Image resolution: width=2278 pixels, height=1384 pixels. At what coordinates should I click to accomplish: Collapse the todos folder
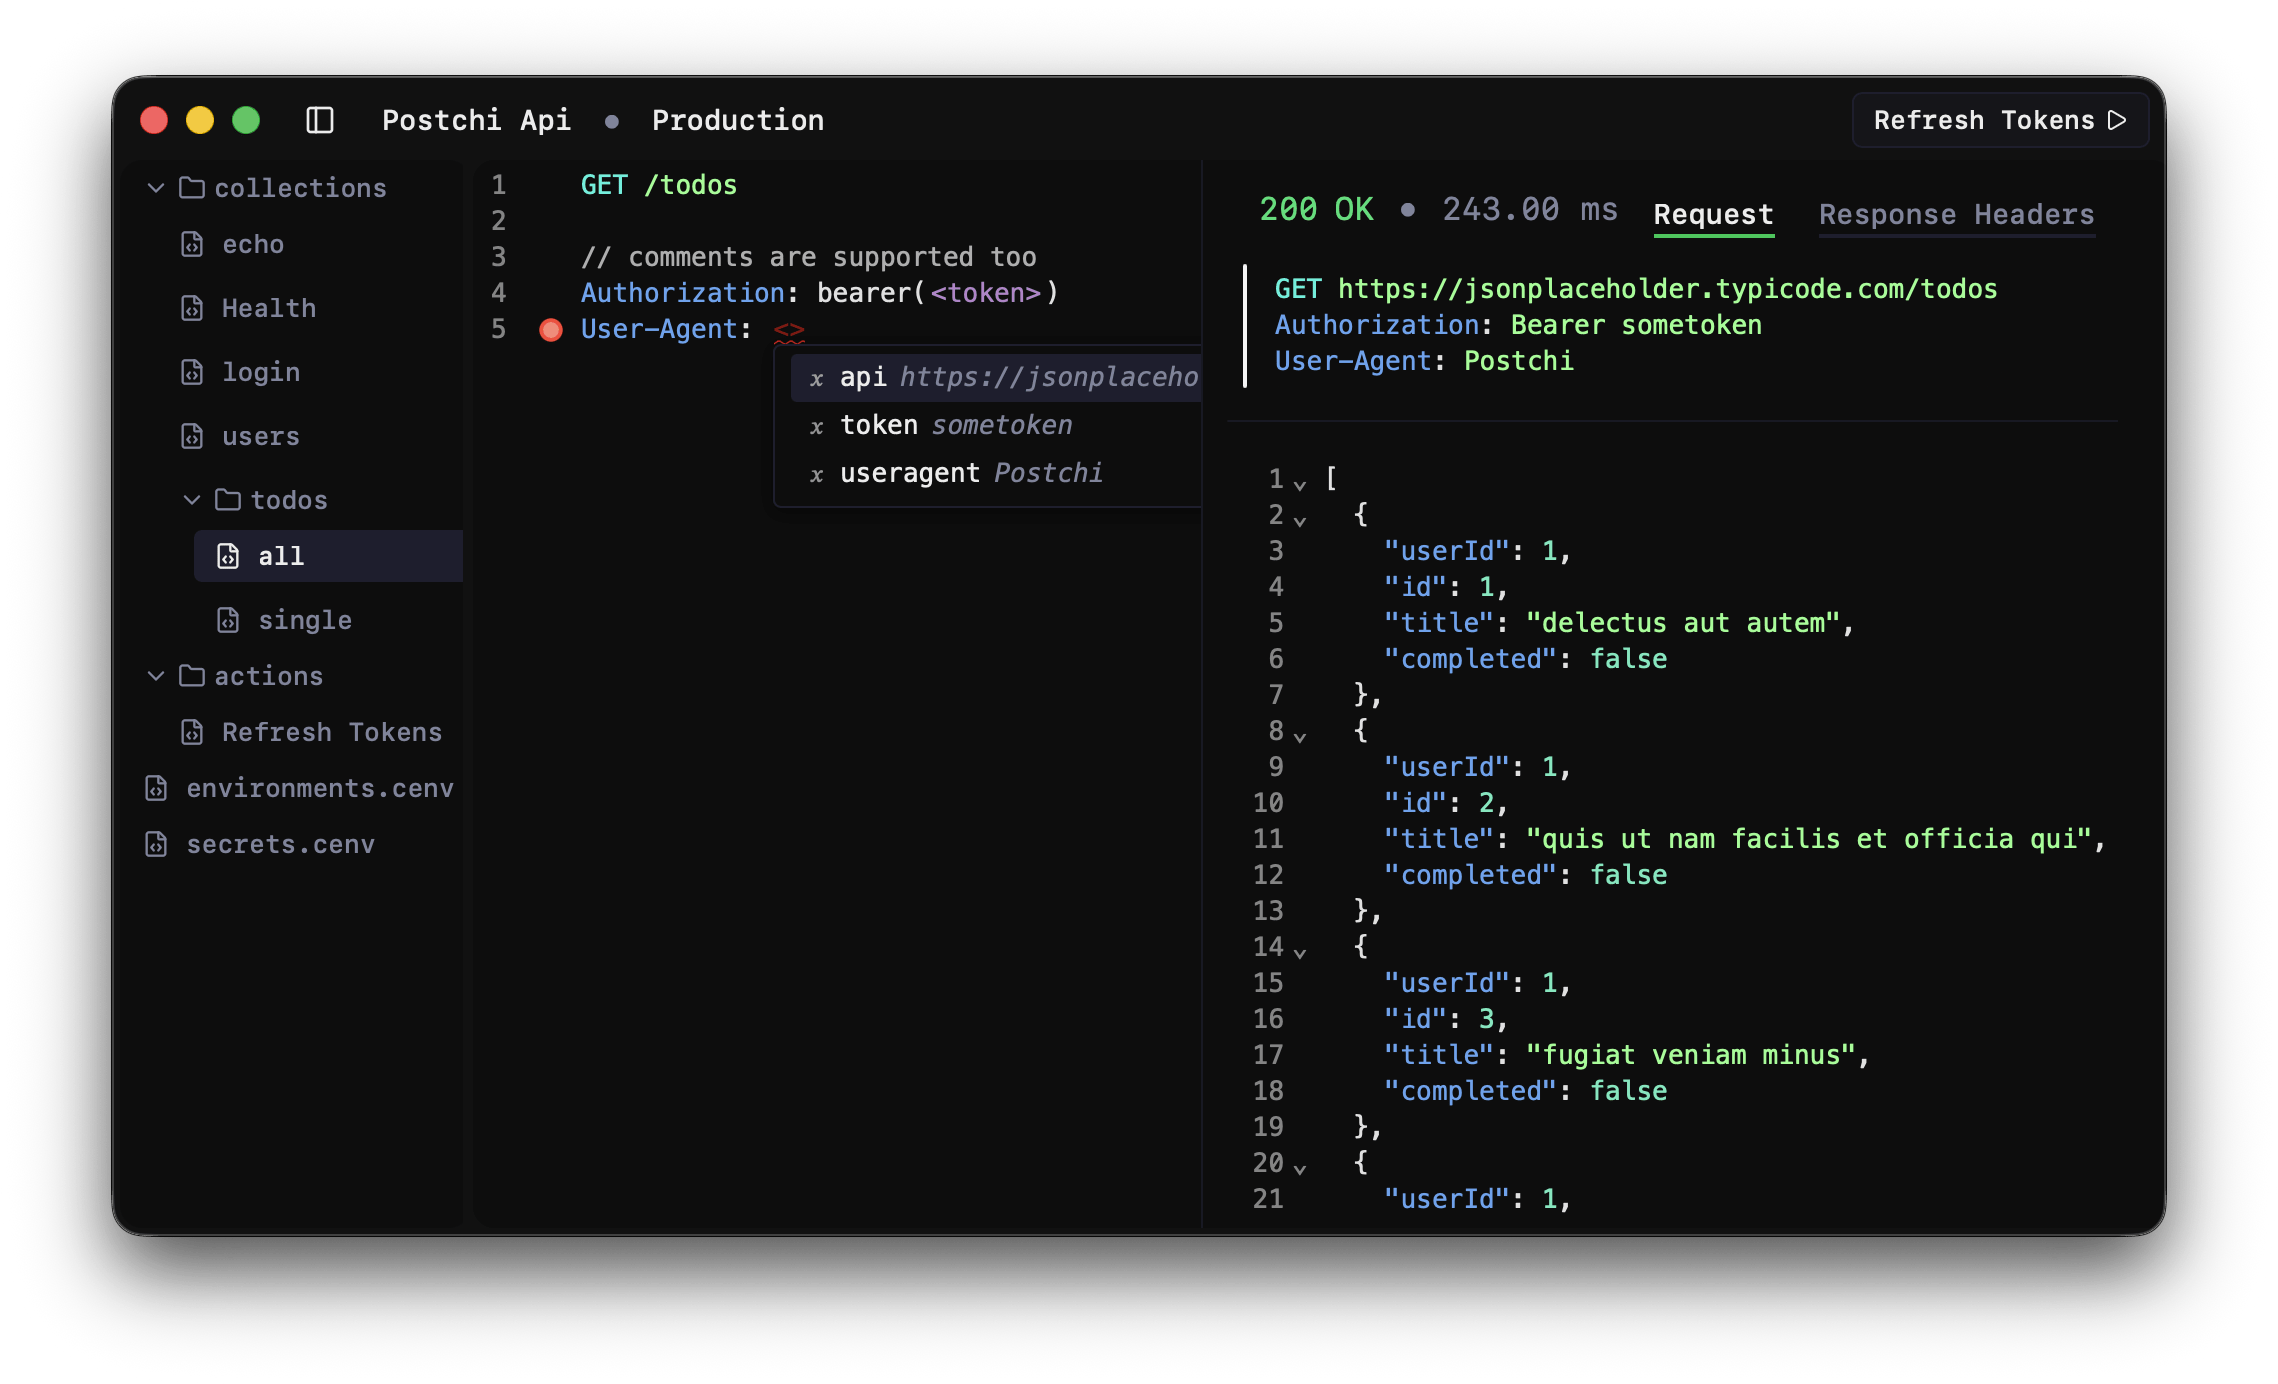tap(192, 500)
